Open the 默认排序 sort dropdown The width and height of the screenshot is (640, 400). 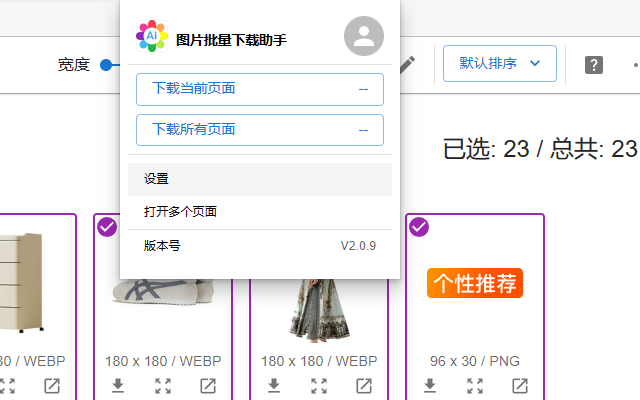click(x=500, y=64)
